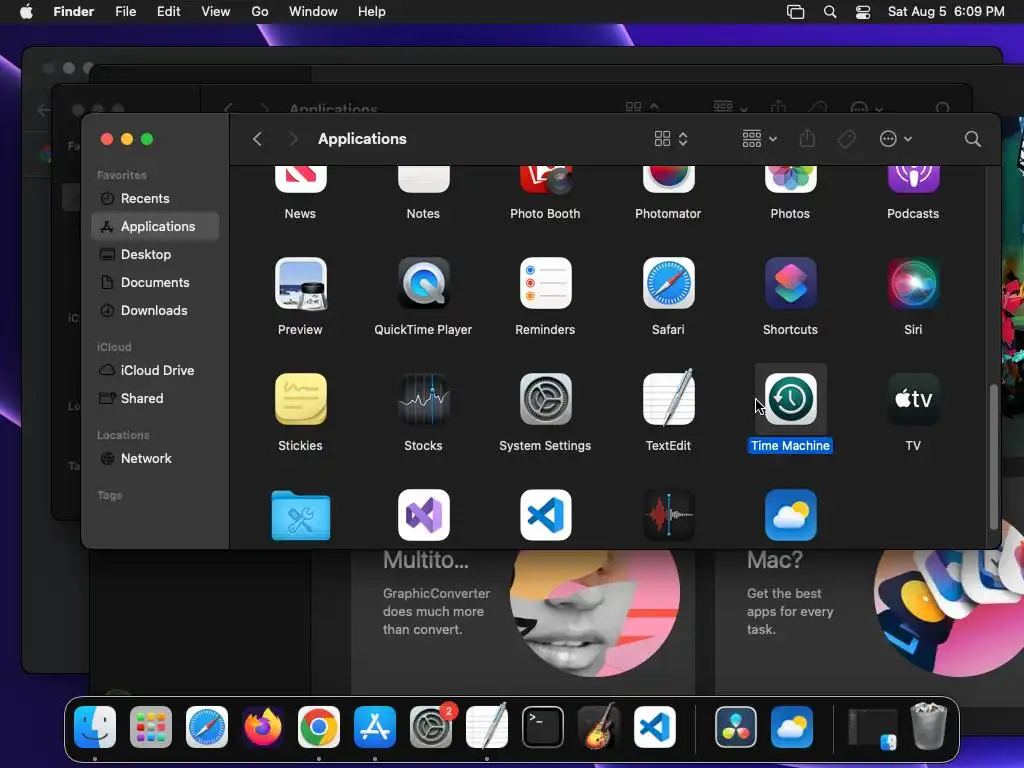Open GarageBand from the Dock
1024x768 pixels.
coord(599,727)
